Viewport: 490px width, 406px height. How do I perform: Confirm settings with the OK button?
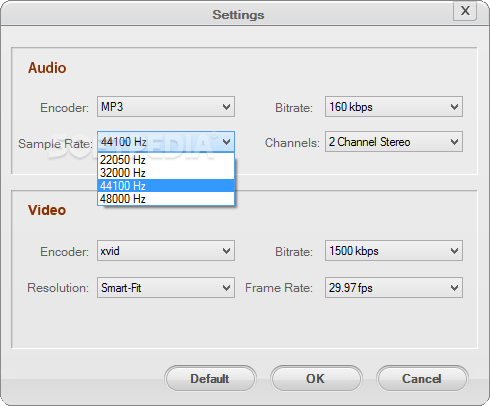pyautogui.click(x=316, y=378)
